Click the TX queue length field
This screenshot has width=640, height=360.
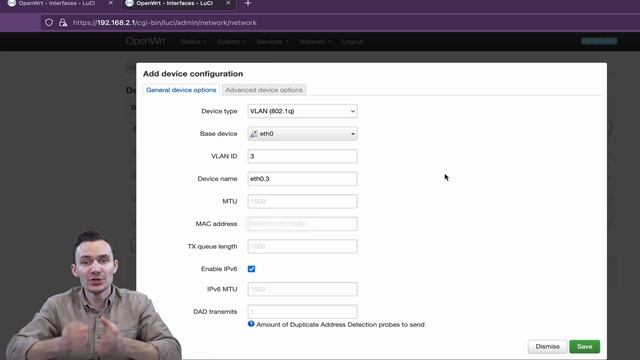click(302, 246)
